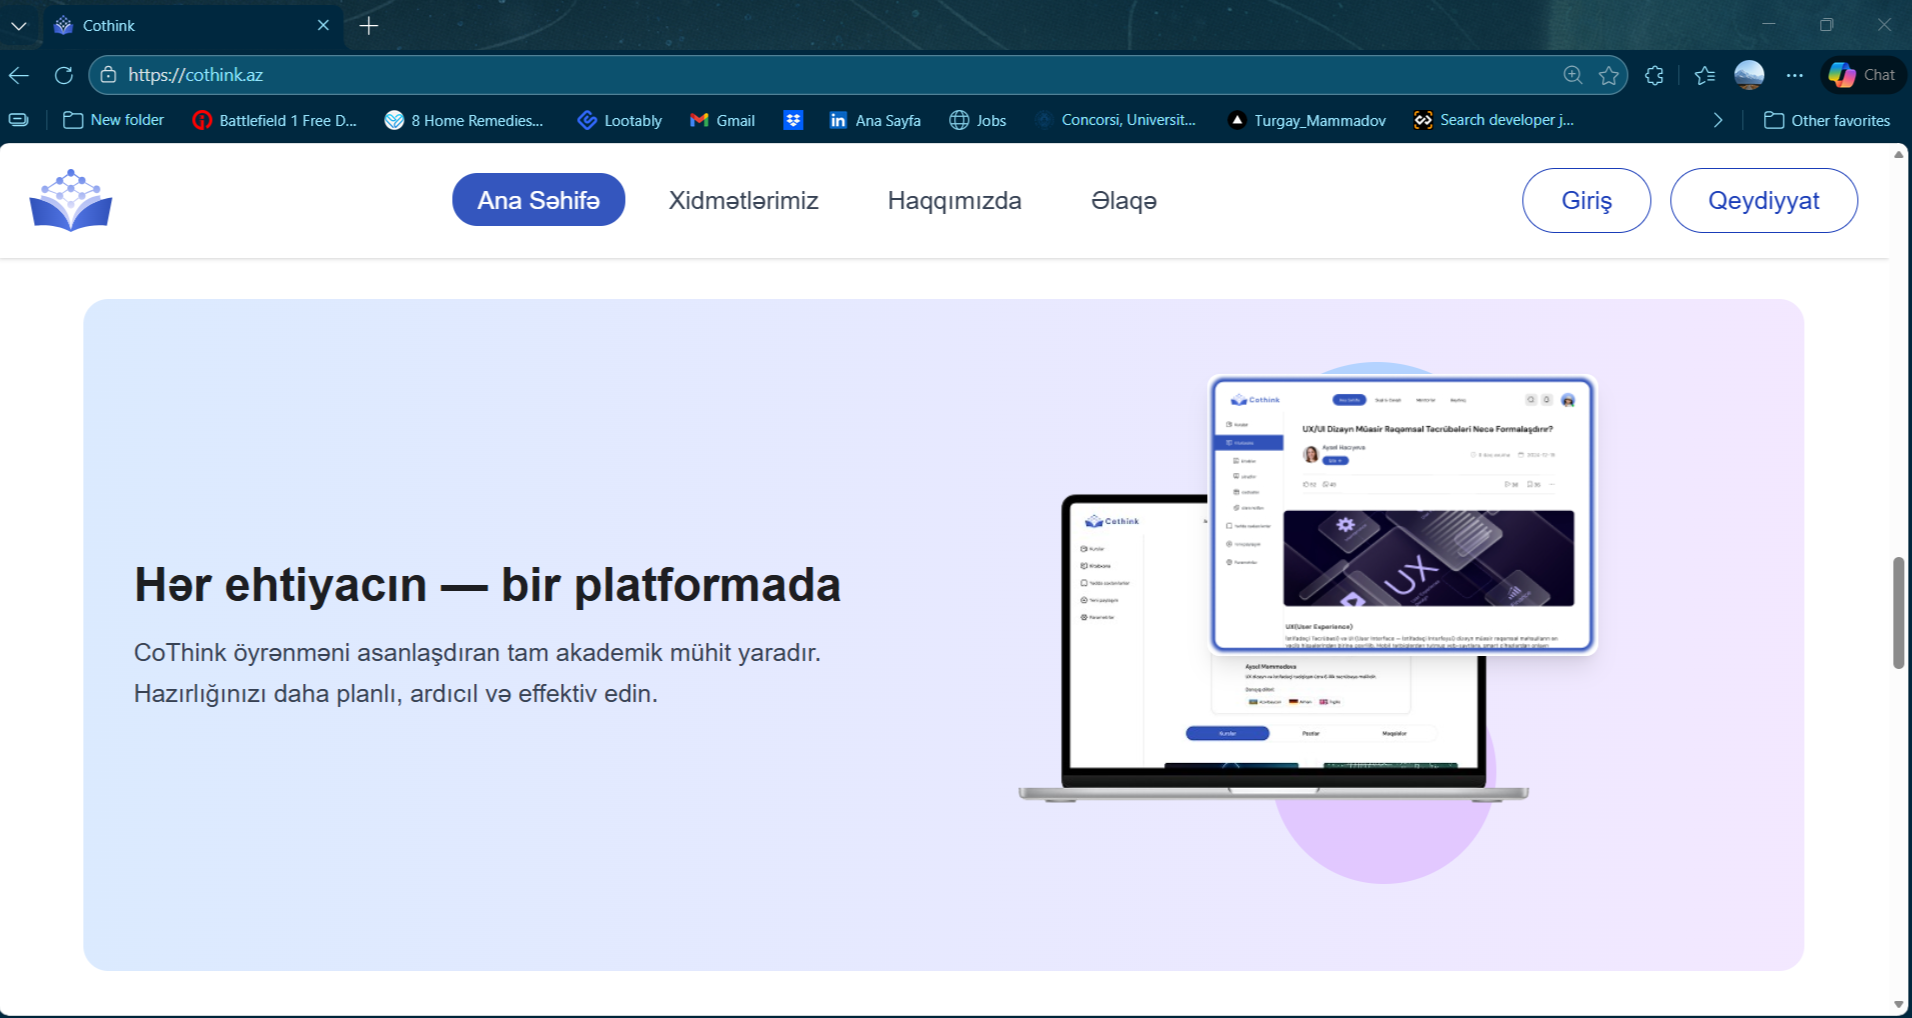Screen dimensions: 1912x1018
Task: Go back using the back arrow
Action: 19,75
